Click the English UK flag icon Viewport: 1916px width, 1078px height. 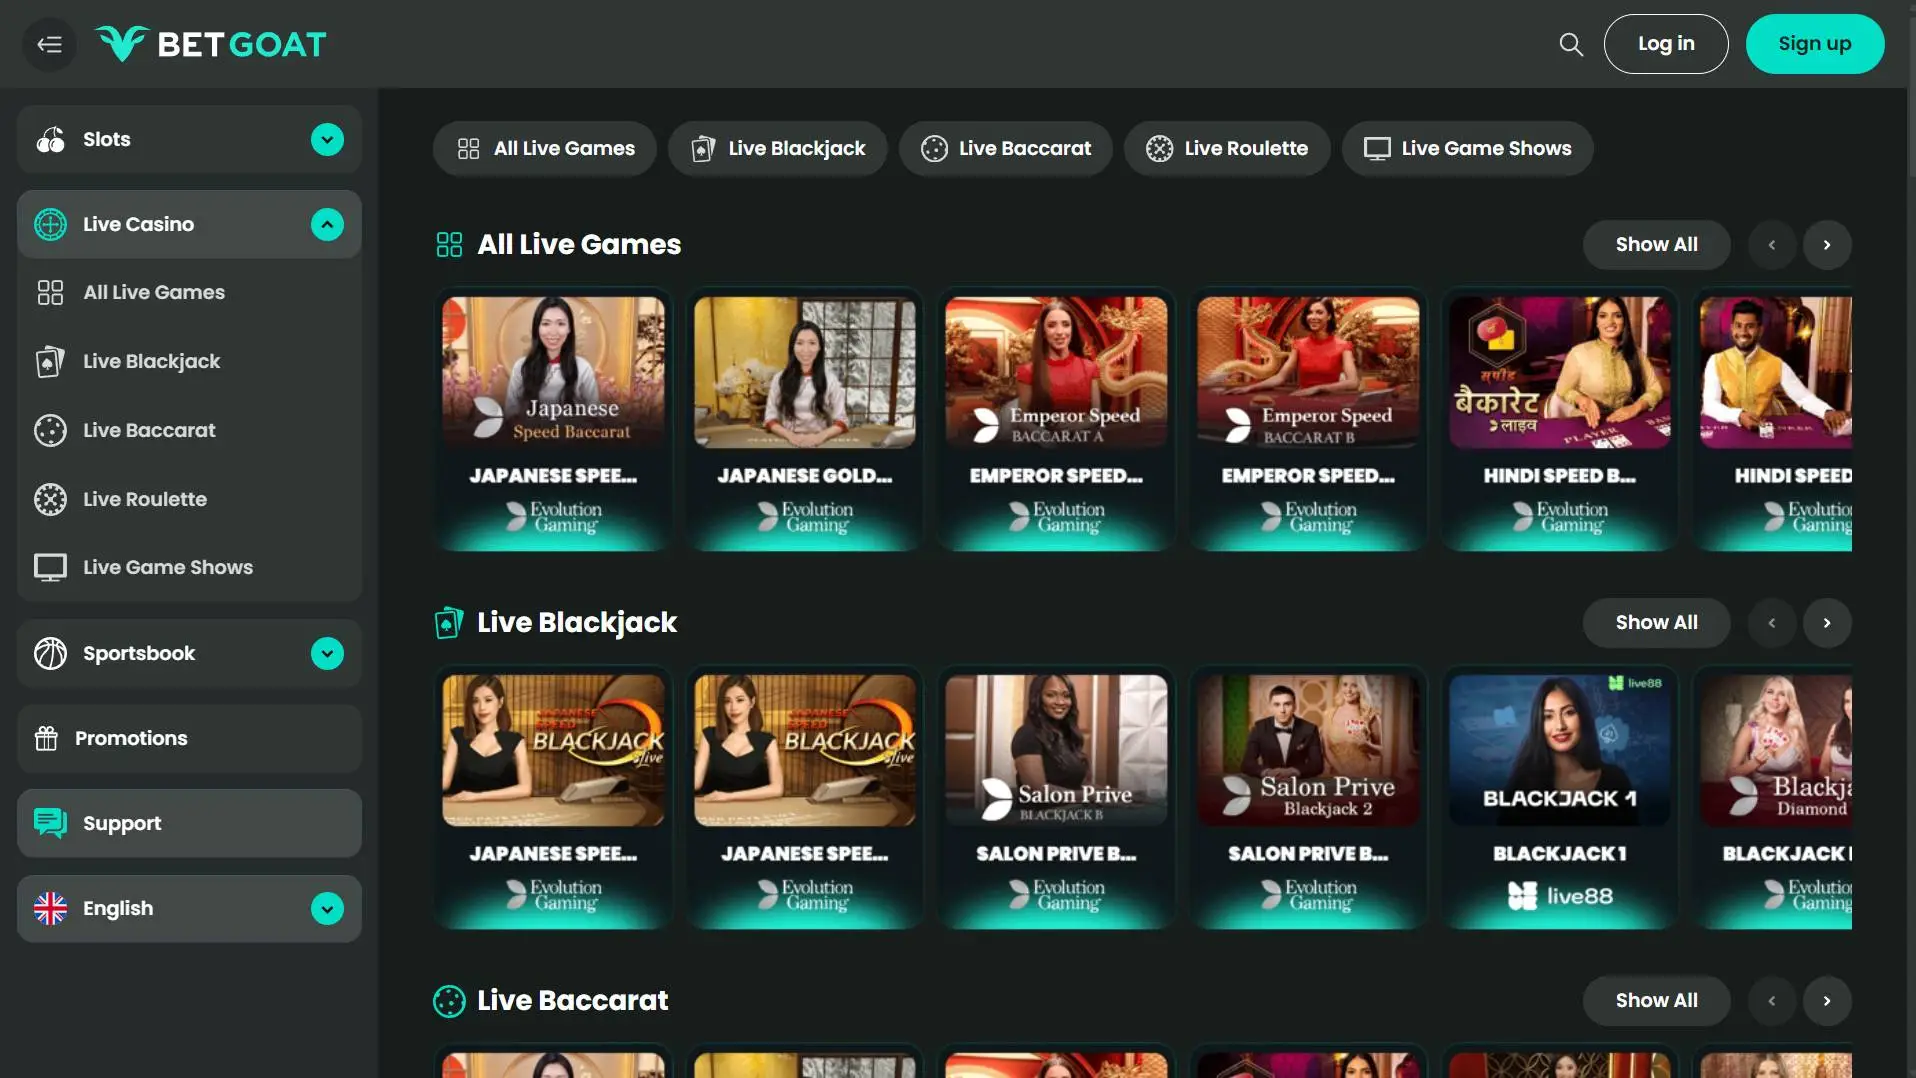click(50, 908)
